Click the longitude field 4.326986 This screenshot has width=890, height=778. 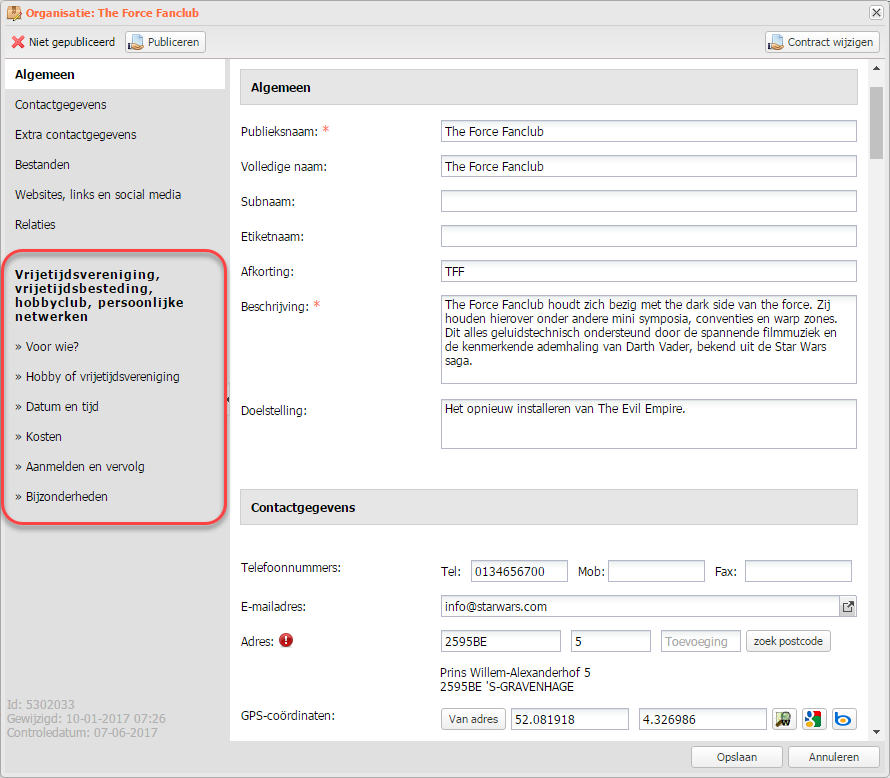click(703, 719)
